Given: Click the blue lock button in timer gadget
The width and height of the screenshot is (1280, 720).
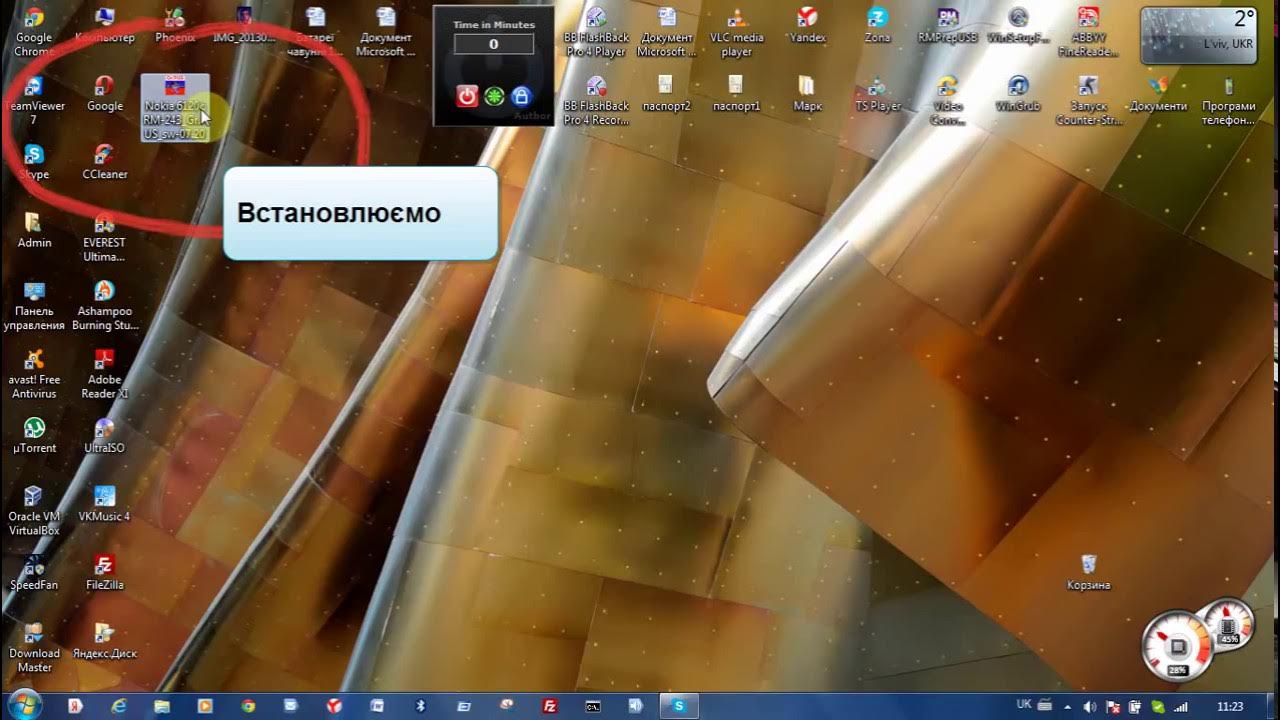Looking at the screenshot, I should [x=520, y=96].
